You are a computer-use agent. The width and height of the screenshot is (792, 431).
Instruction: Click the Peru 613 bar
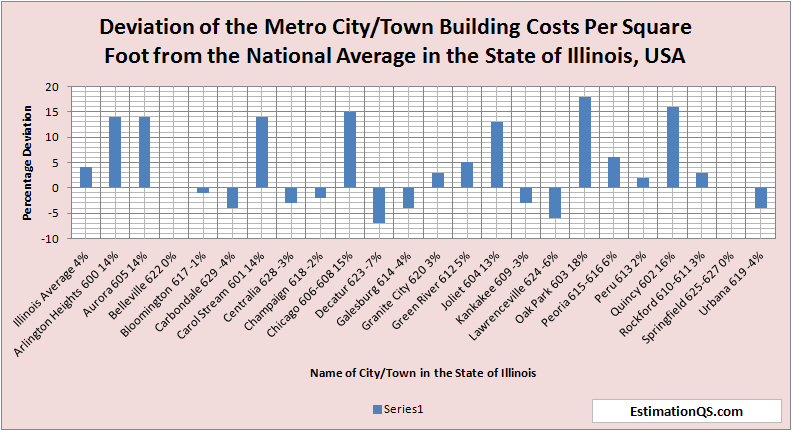(x=644, y=182)
